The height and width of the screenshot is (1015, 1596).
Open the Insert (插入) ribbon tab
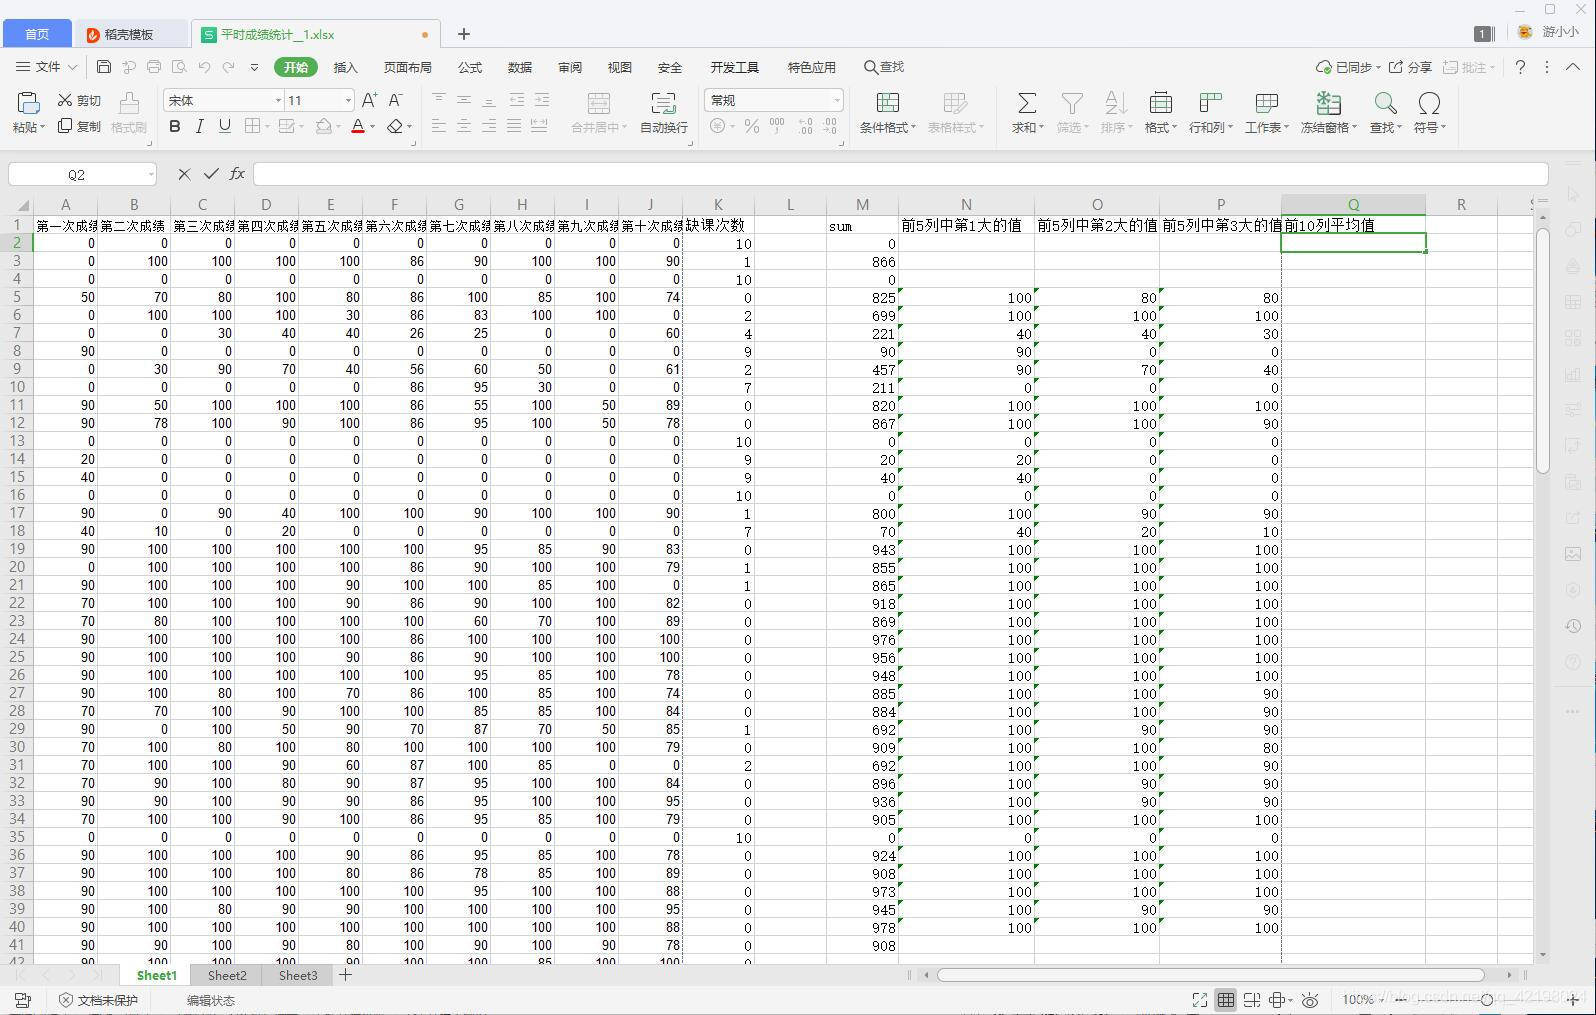(x=345, y=67)
